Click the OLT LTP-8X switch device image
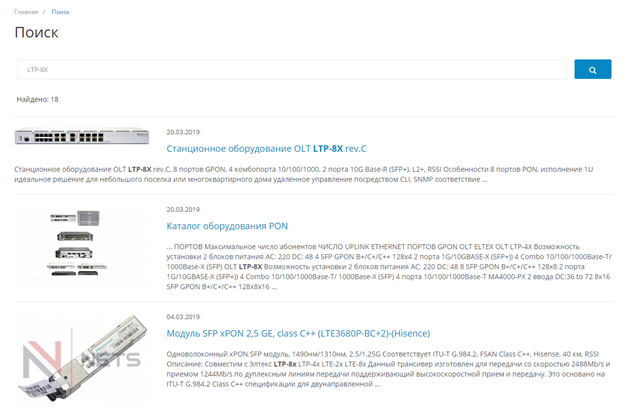 coord(82,136)
